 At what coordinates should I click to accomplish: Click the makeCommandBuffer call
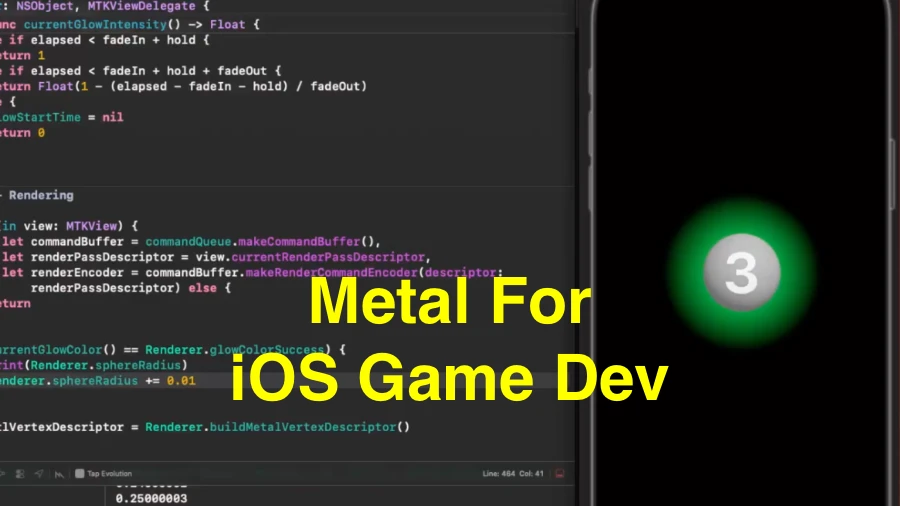(299, 242)
